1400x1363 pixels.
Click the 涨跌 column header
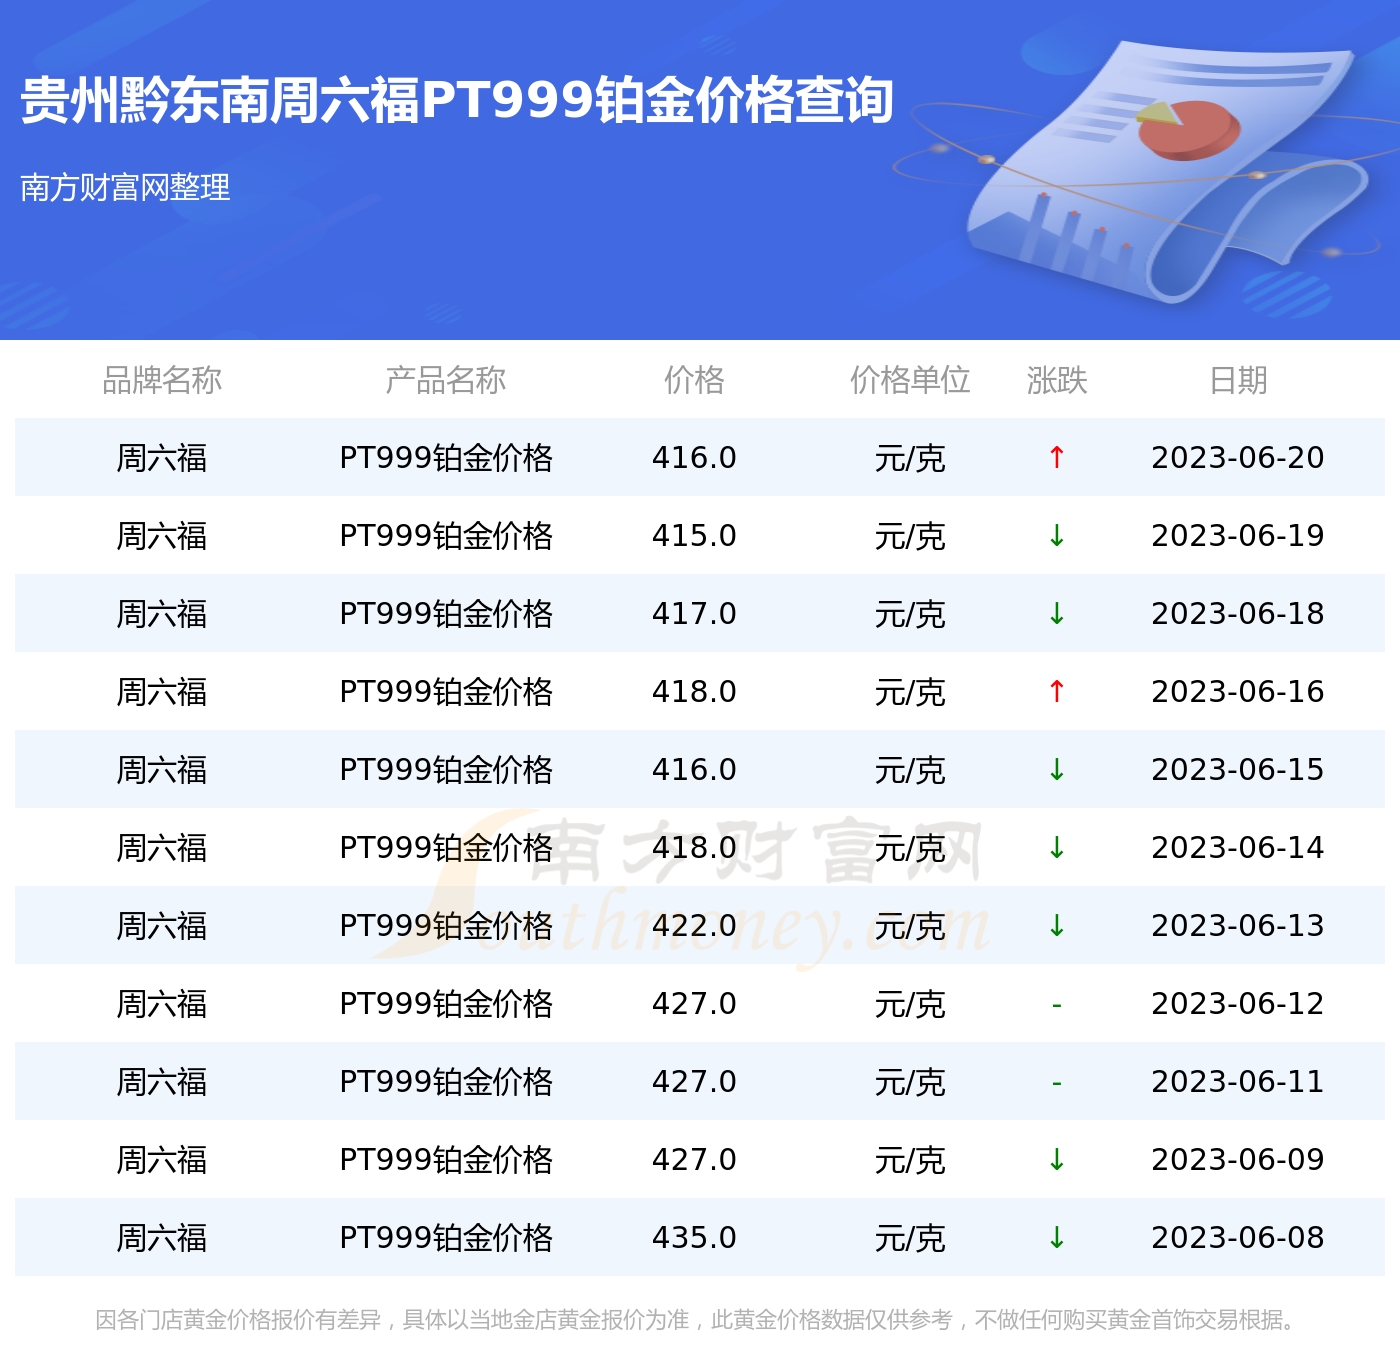(1057, 380)
